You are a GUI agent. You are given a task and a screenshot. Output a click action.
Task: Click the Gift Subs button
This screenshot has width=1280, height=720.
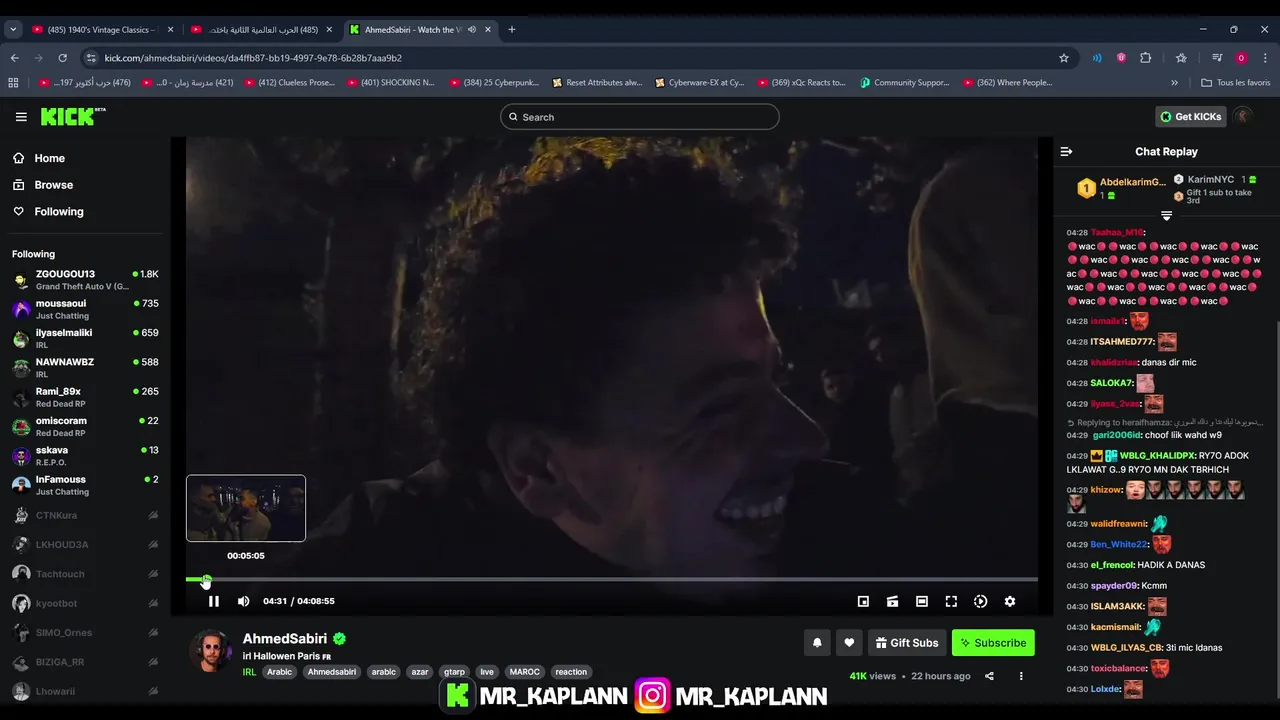[x=907, y=643]
